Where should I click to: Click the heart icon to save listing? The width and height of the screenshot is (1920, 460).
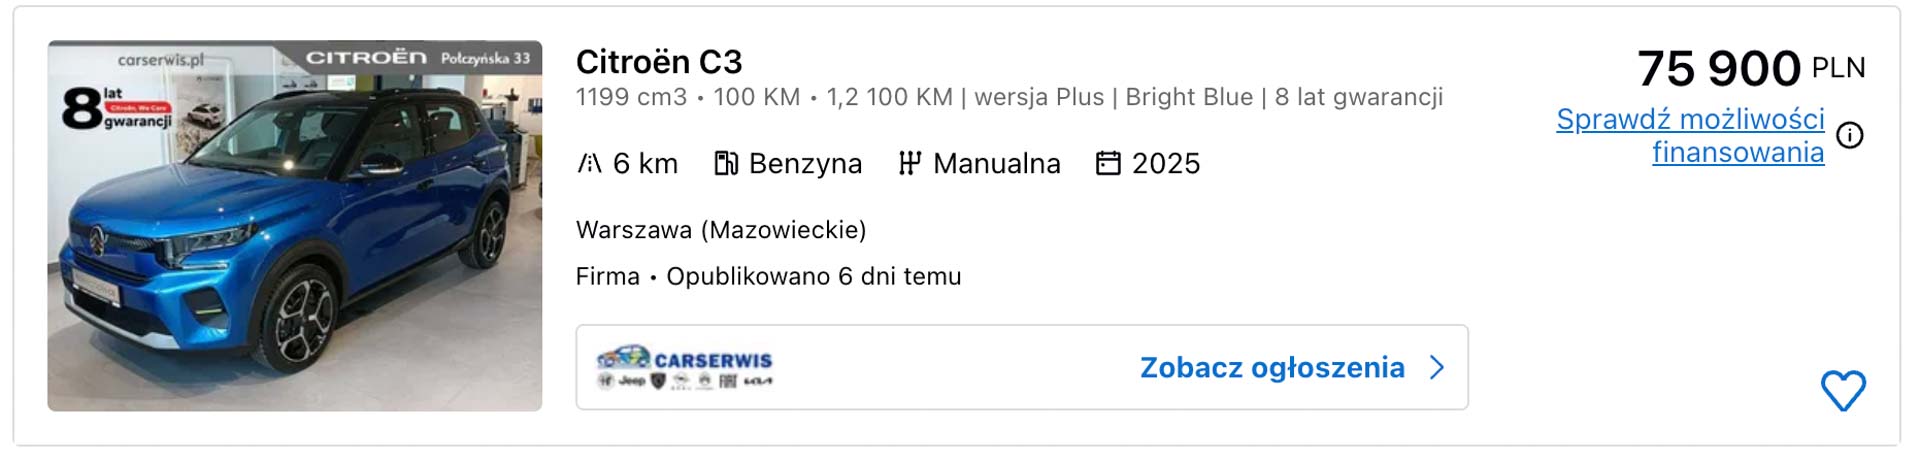(x=1842, y=391)
